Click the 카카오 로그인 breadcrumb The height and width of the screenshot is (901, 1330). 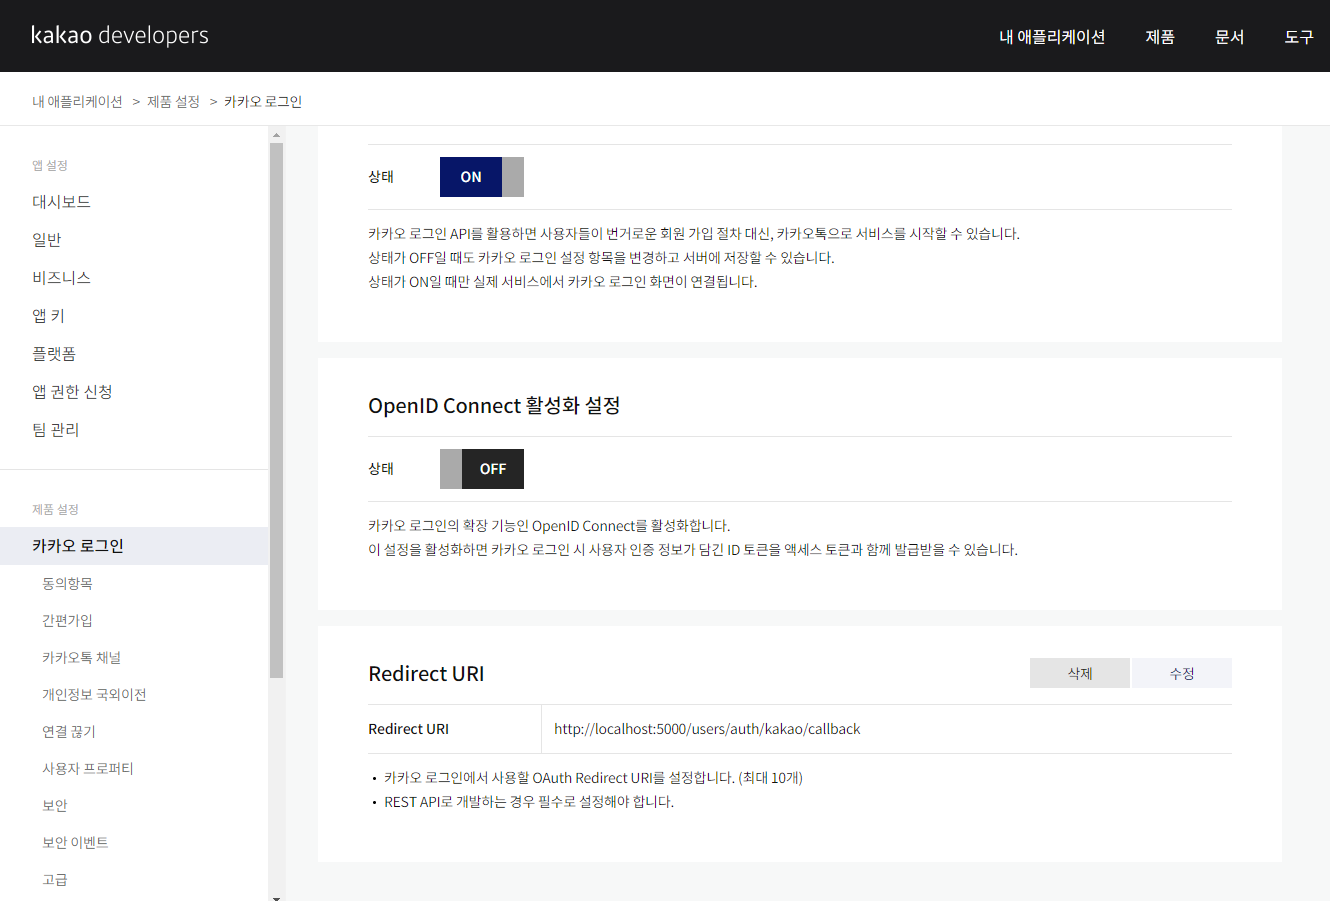pyautogui.click(x=263, y=102)
